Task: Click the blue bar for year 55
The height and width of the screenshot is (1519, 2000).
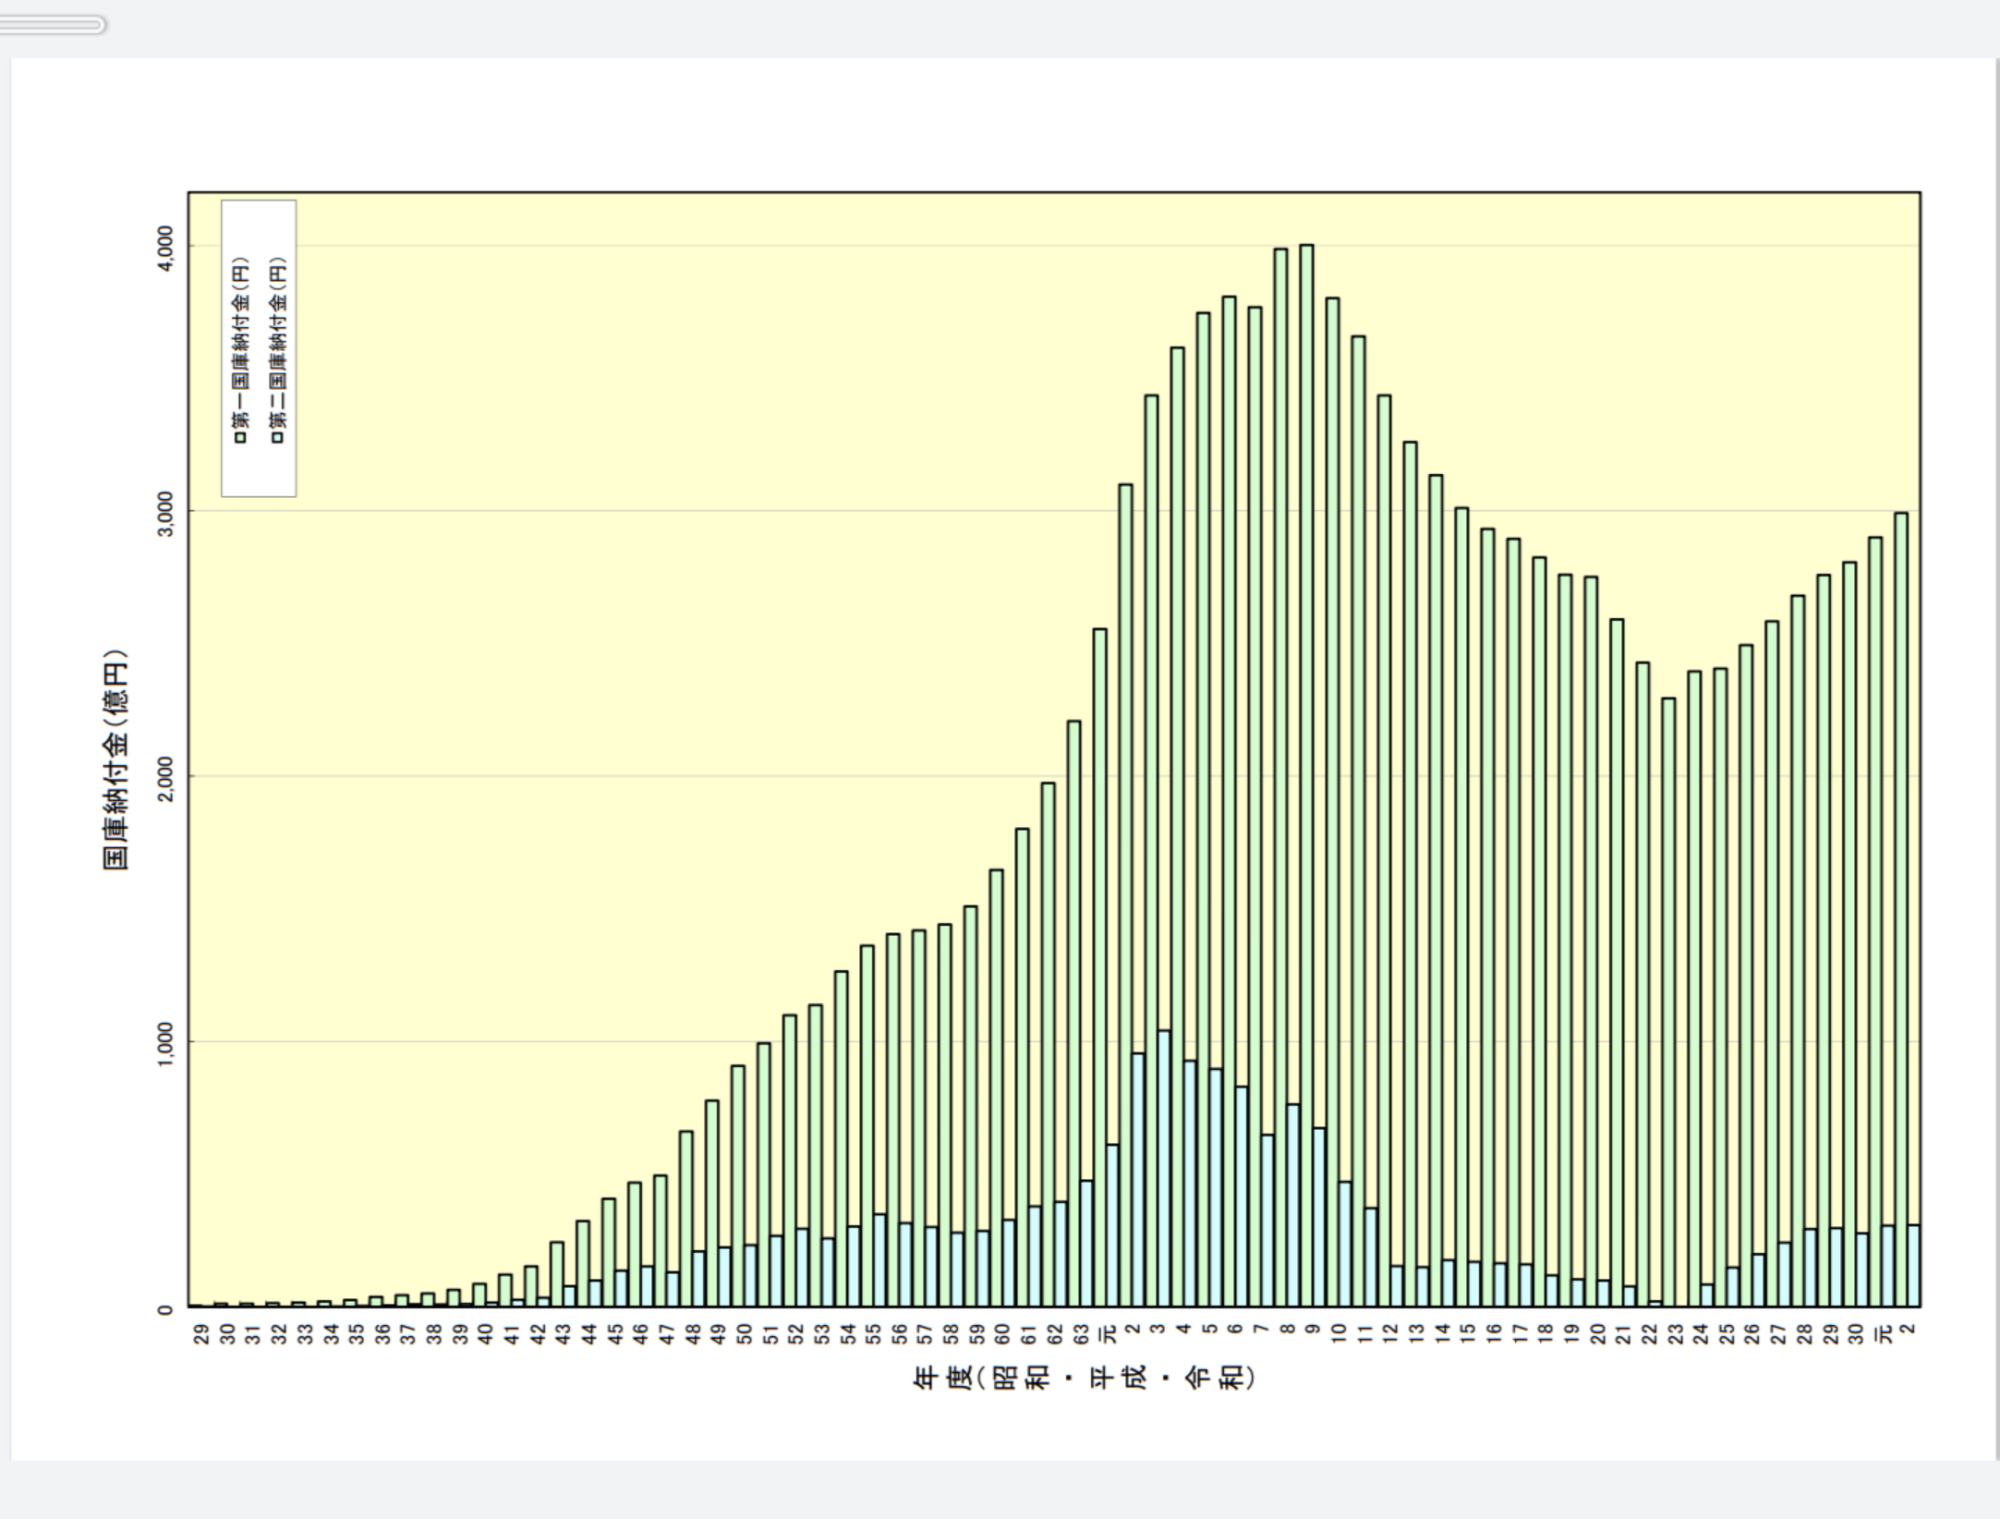Action: [880, 1260]
